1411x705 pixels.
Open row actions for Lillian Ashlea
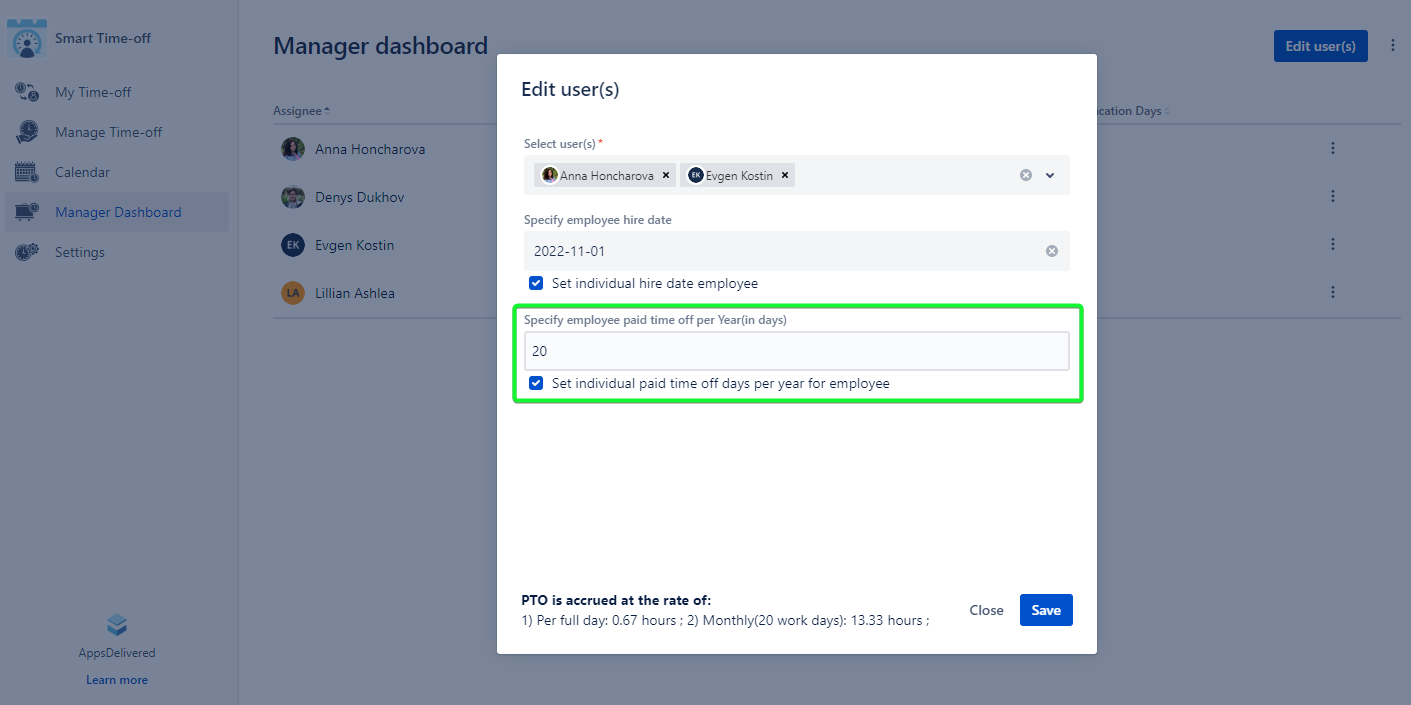point(1332,292)
